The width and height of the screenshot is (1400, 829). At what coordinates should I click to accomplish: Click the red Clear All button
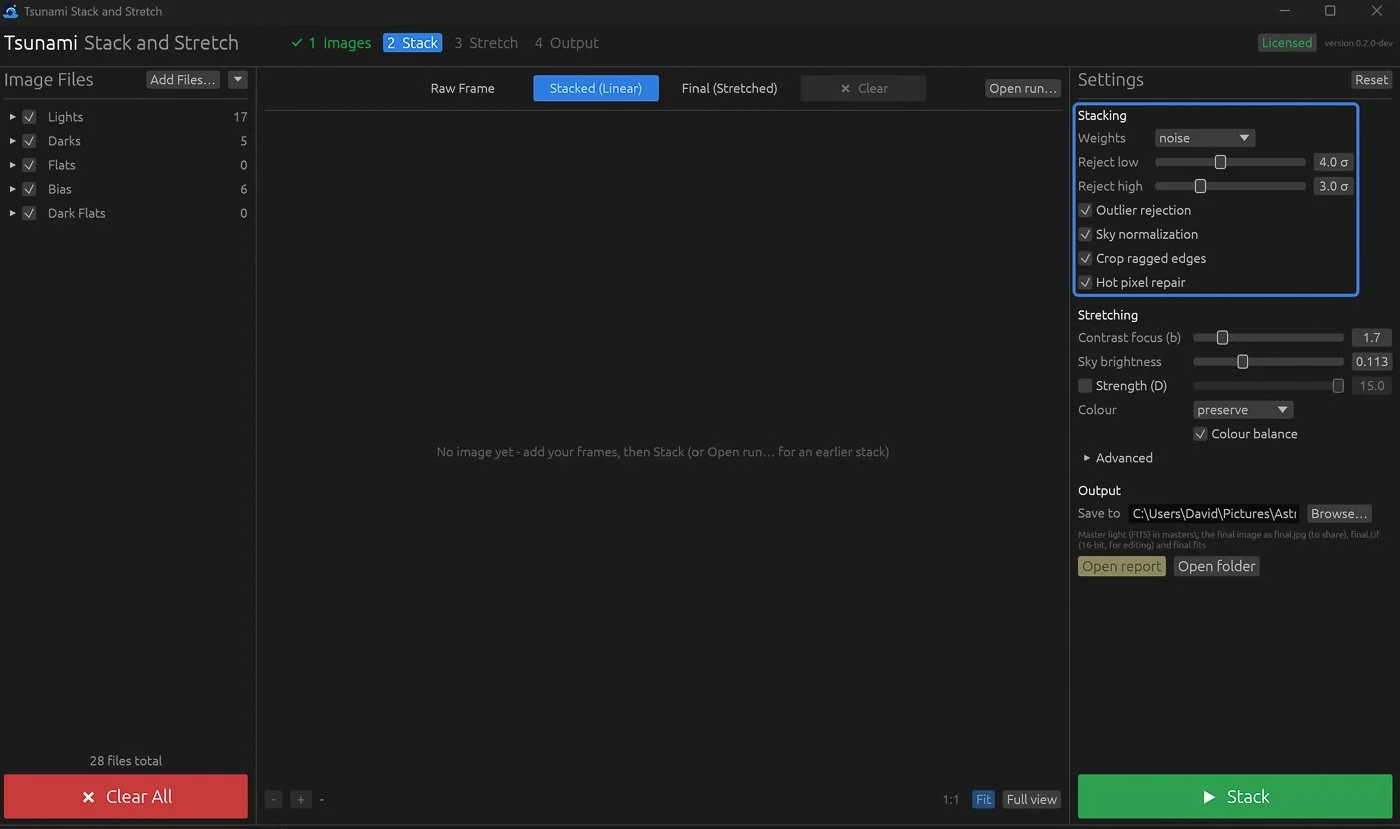(x=126, y=796)
